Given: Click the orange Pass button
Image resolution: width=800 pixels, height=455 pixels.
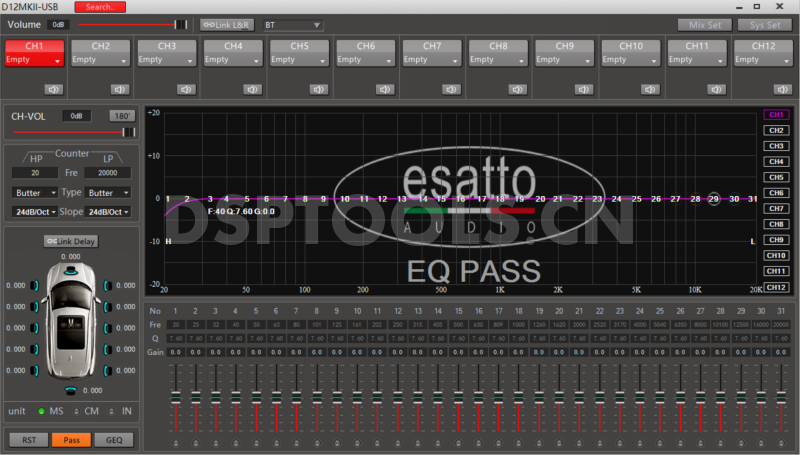Looking at the screenshot, I should point(71,440).
